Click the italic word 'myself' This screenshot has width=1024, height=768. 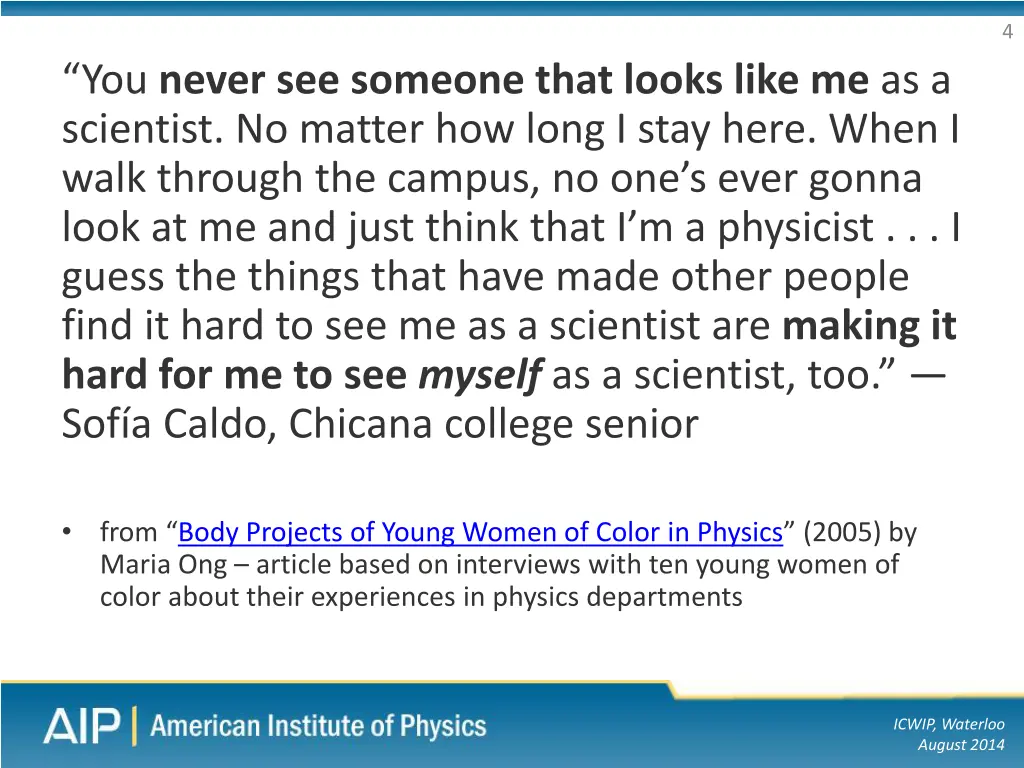coord(480,376)
